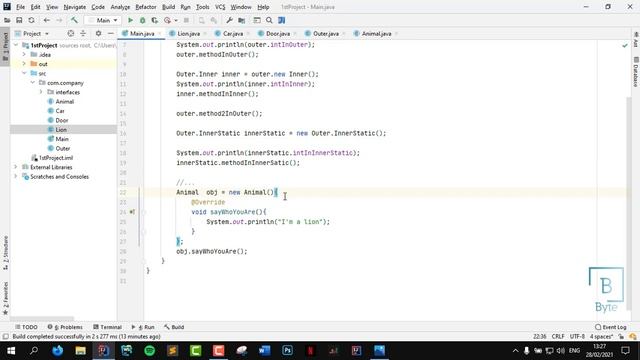Click the Synchronize/reload toolbar icon
Viewport: 640px width, 360px height.
coord(31,20)
